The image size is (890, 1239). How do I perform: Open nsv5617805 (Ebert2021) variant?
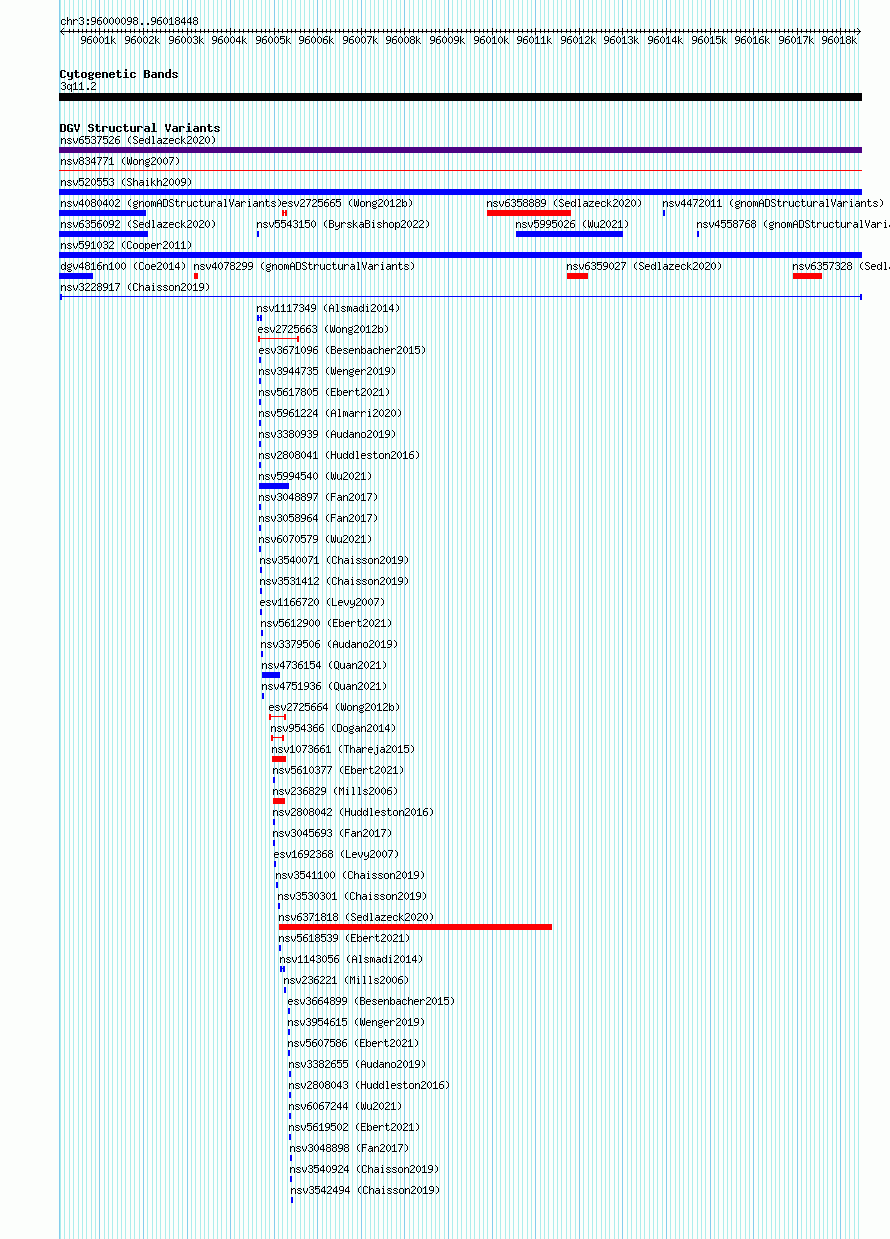click(324, 392)
